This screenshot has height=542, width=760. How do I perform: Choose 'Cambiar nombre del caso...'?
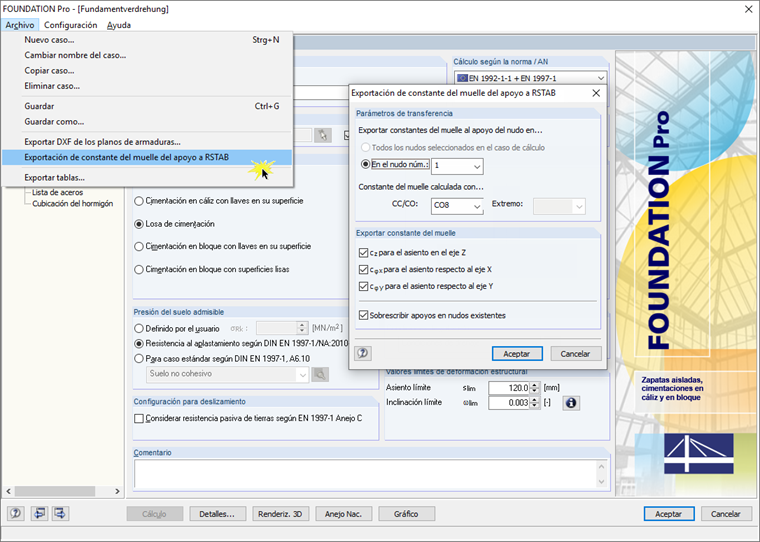click(147, 55)
